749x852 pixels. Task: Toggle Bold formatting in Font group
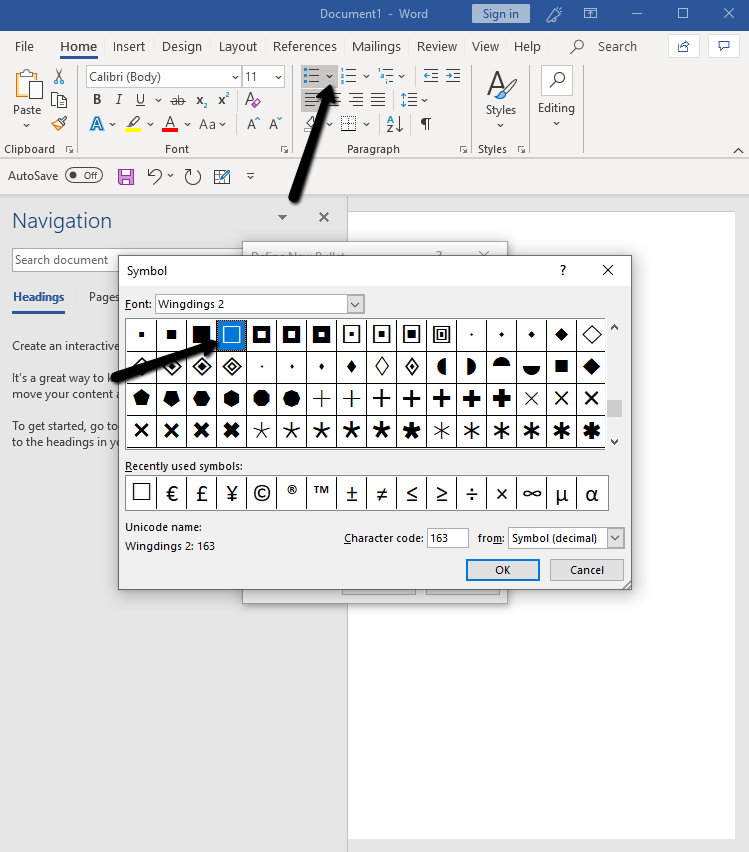[x=97, y=99]
